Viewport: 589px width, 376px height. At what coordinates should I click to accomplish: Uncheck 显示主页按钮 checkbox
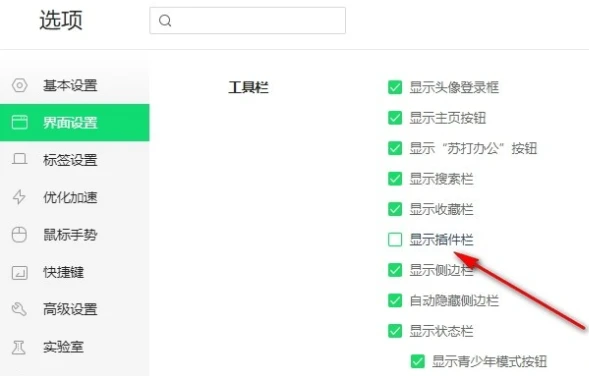(395, 118)
